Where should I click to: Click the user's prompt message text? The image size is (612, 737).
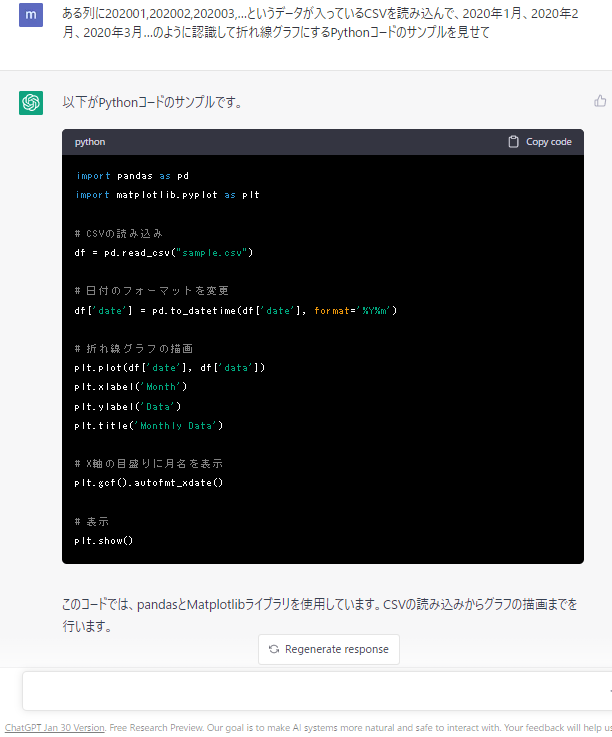[320, 23]
